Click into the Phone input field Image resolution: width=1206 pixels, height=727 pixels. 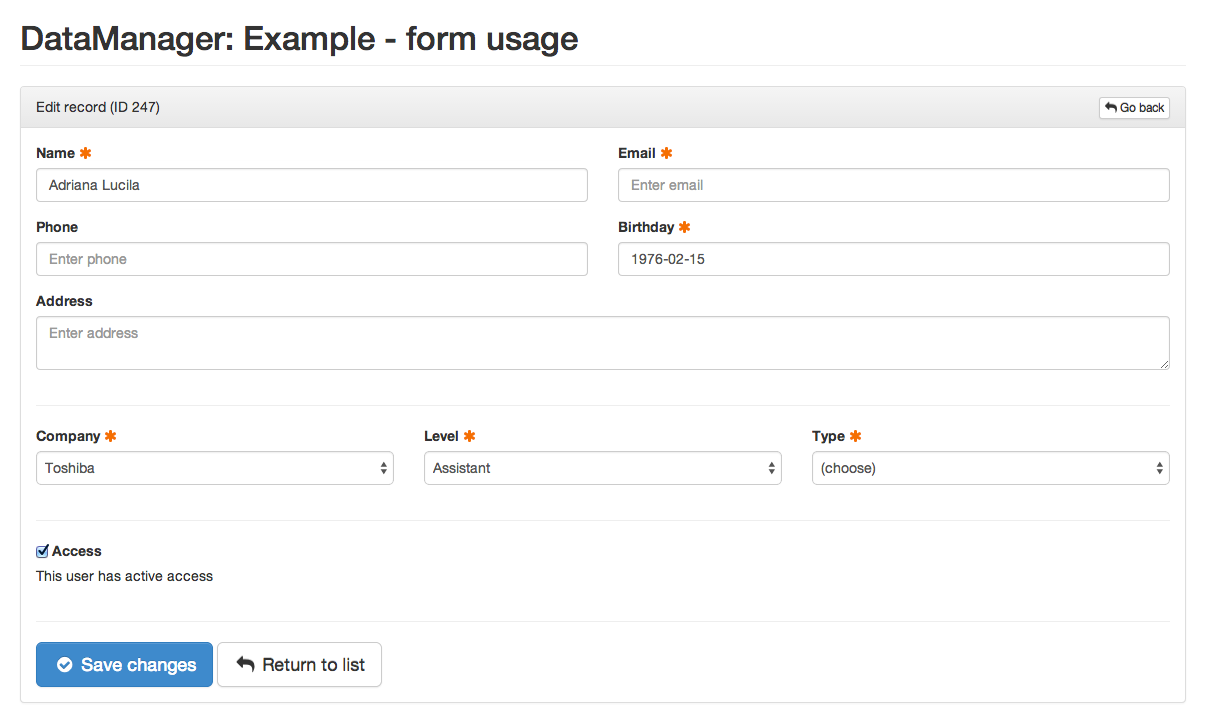click(x=312, y=259)
